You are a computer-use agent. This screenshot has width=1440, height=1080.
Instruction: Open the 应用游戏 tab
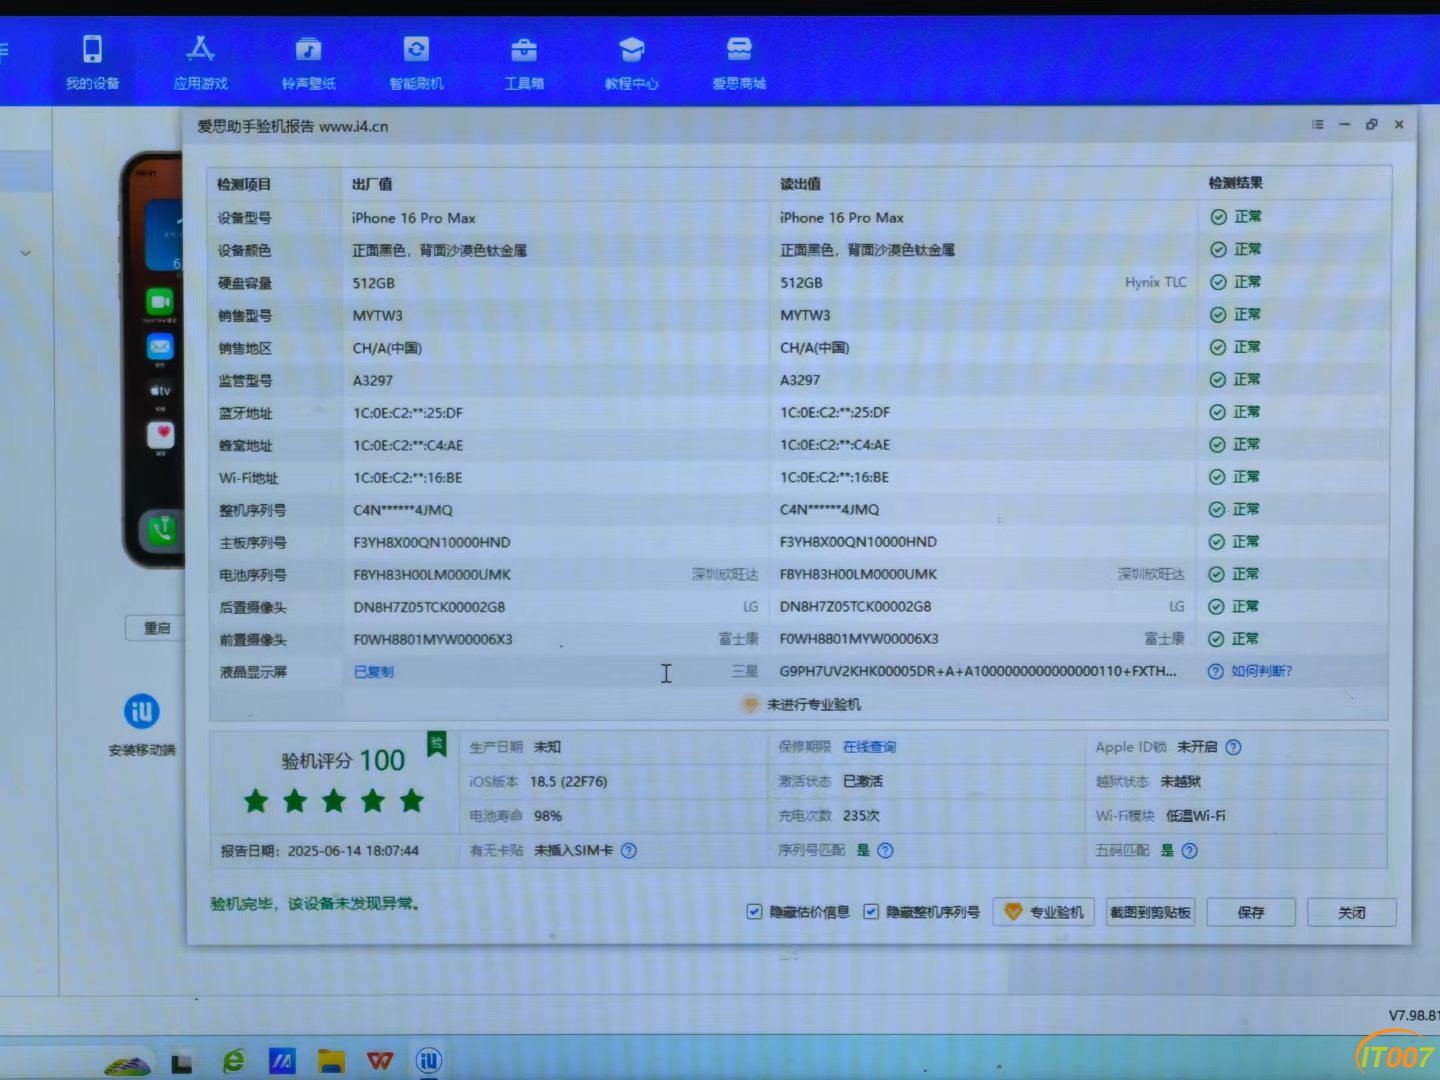point(200,62)
